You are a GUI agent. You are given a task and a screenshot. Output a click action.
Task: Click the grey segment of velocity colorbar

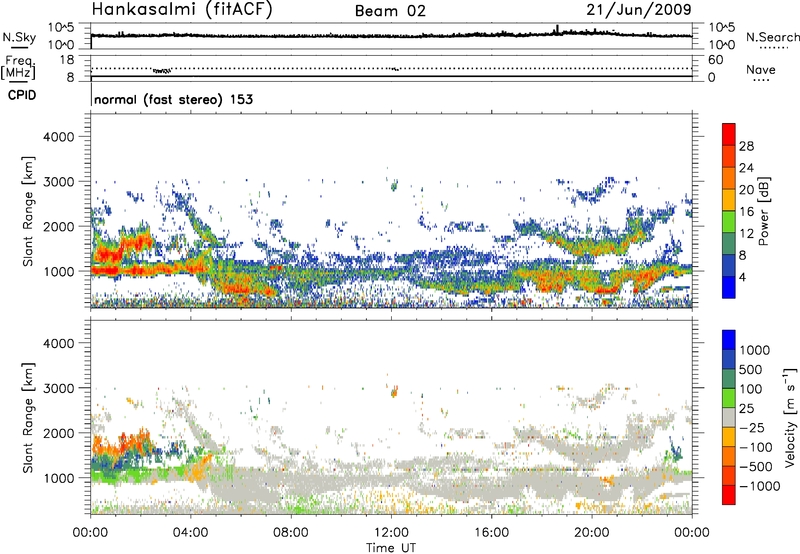tap(729, 417)
